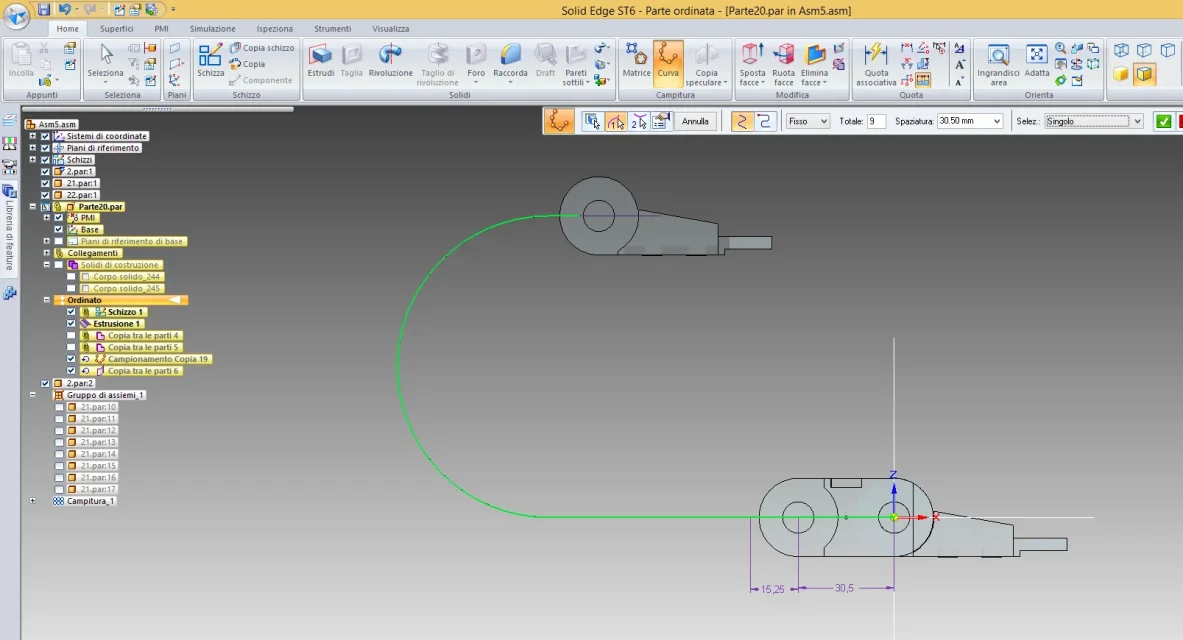Toggle the PMI checkbox
This screenshot has height=640, width=1183.
[59, 218]
